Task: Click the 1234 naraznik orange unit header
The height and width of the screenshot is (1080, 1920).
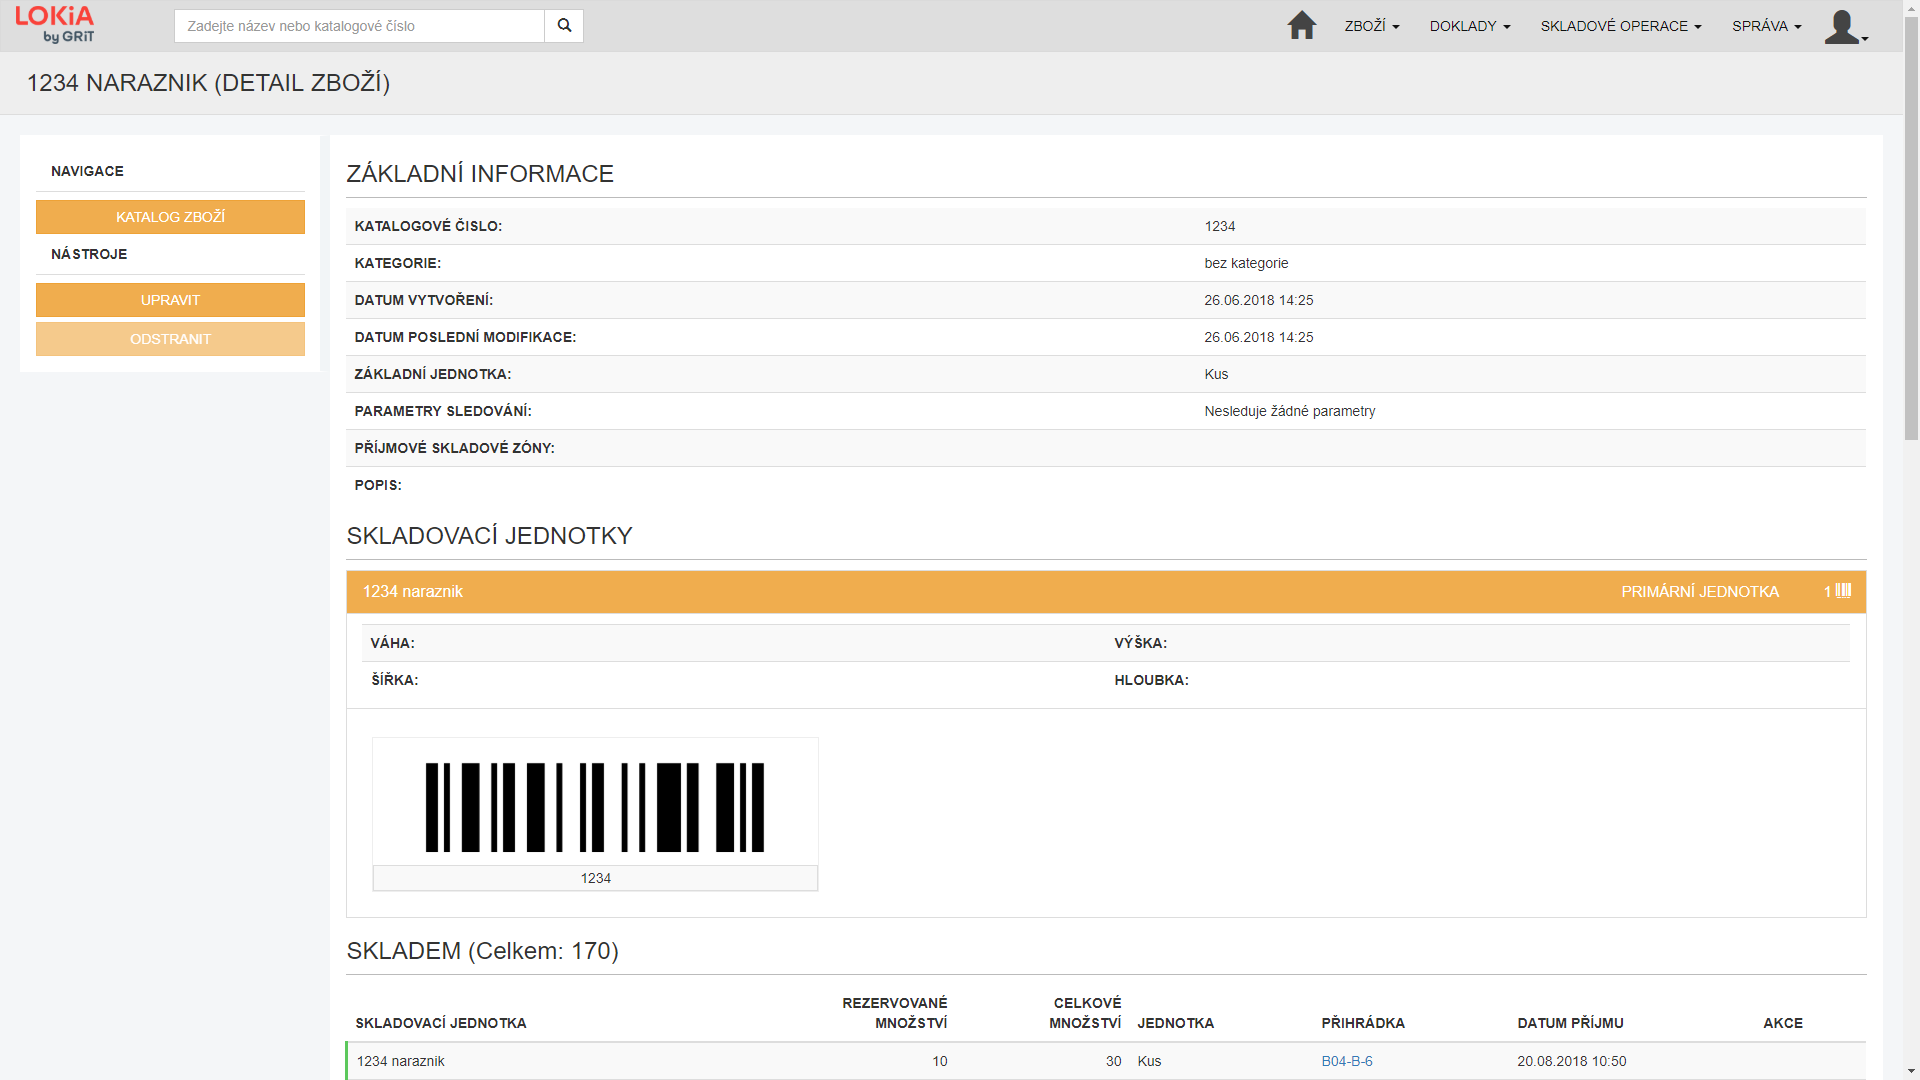Action: coord(413,592)
